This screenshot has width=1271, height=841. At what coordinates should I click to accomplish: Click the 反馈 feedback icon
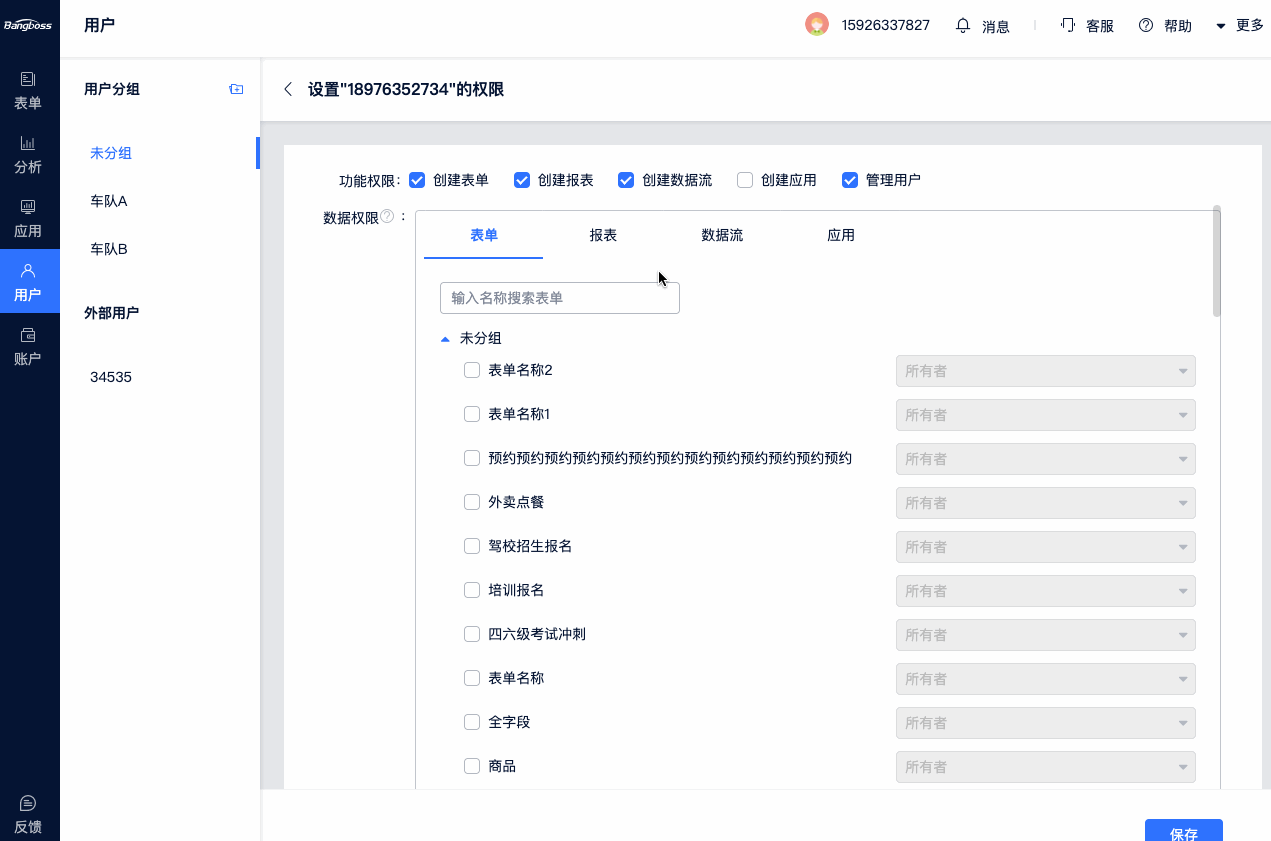(28, 804)
